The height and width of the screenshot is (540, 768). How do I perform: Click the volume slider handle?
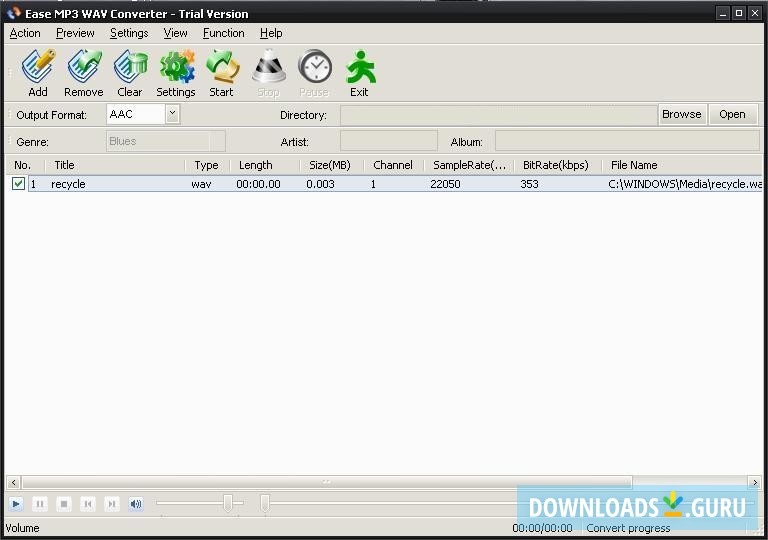228,503
